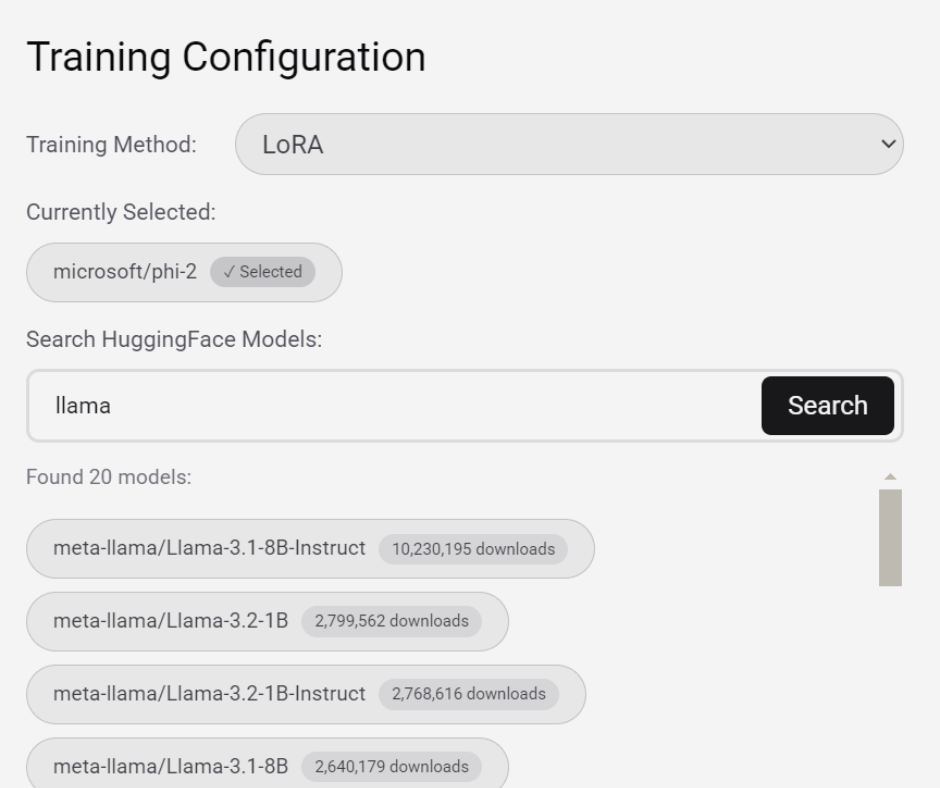Click the chevron arrow on the LoRA selector
Viewport: 940px width, 788px height.
click(886, 145)
